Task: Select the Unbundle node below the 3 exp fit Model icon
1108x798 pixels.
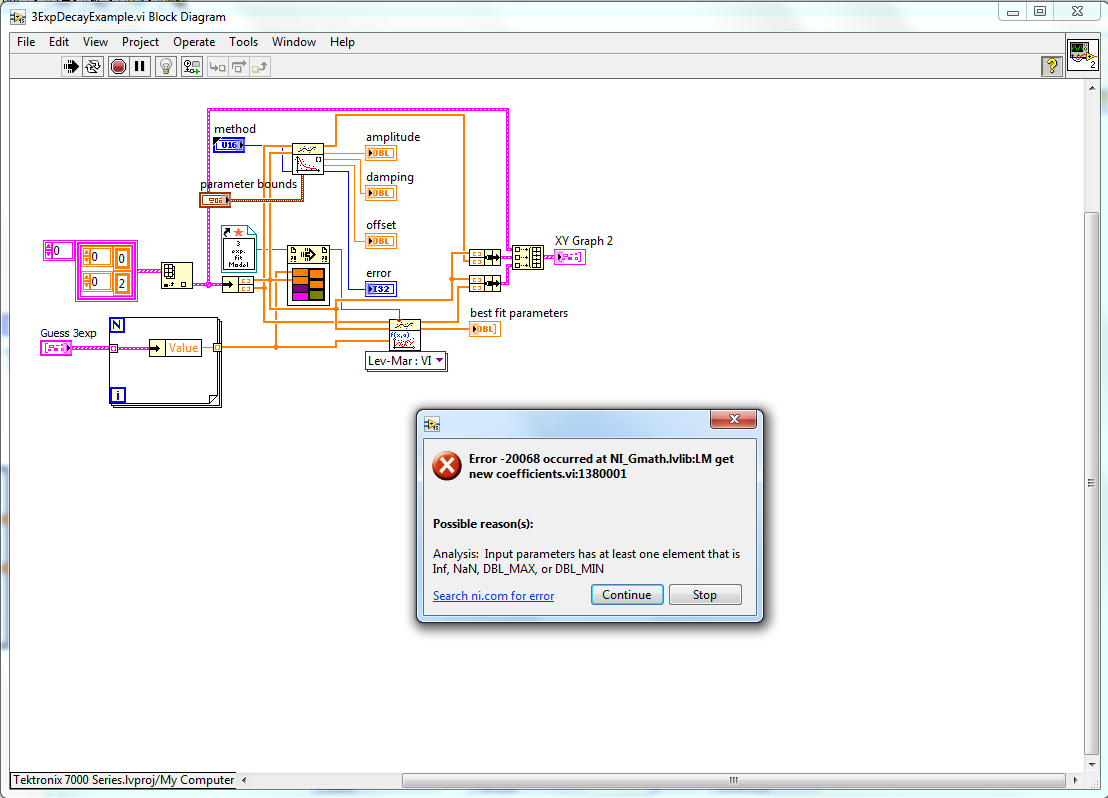Action: (237, 285)
